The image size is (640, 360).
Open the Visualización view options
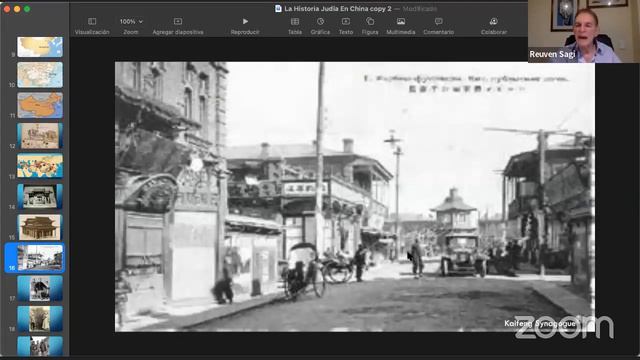click(92, 26)
